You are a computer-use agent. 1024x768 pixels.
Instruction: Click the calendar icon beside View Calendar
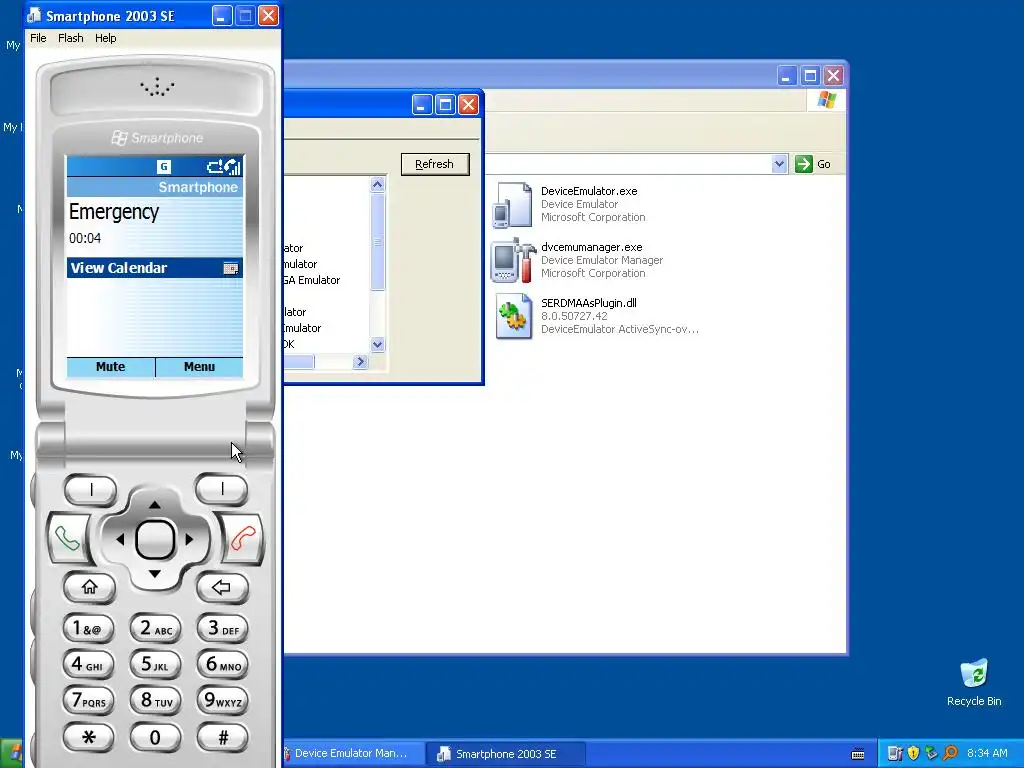tap(231, 268)
